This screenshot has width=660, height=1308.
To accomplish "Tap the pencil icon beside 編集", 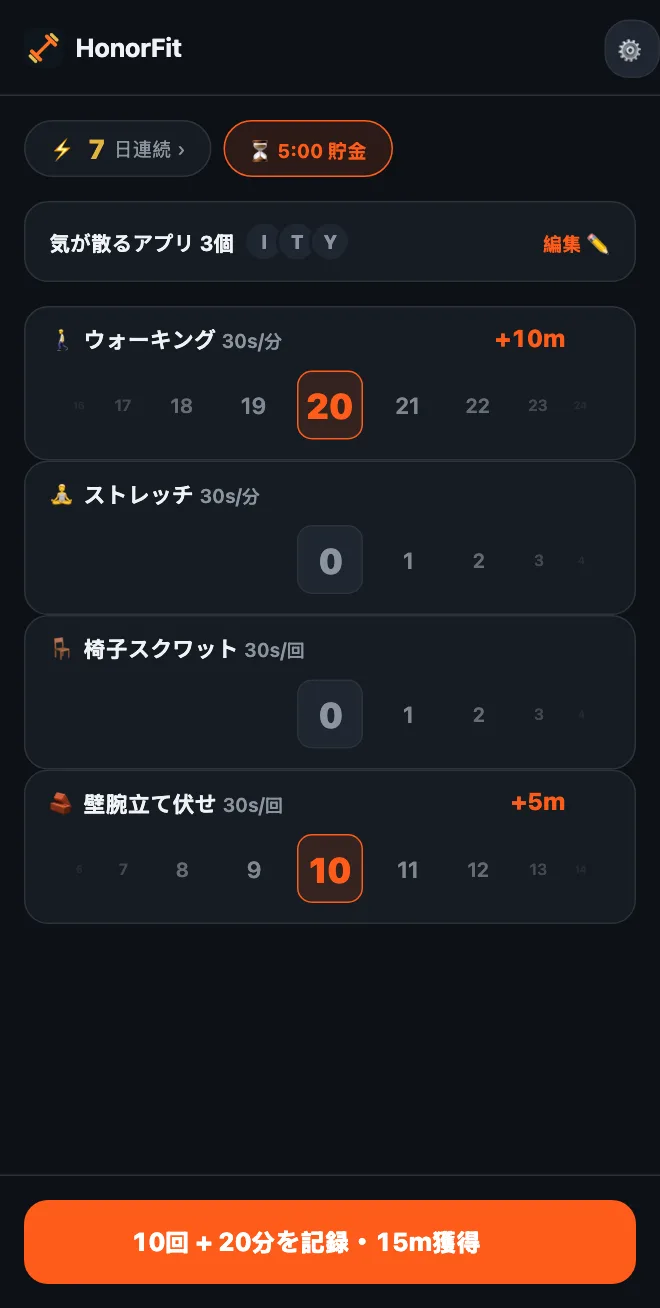I will click(x=598, y=244).
